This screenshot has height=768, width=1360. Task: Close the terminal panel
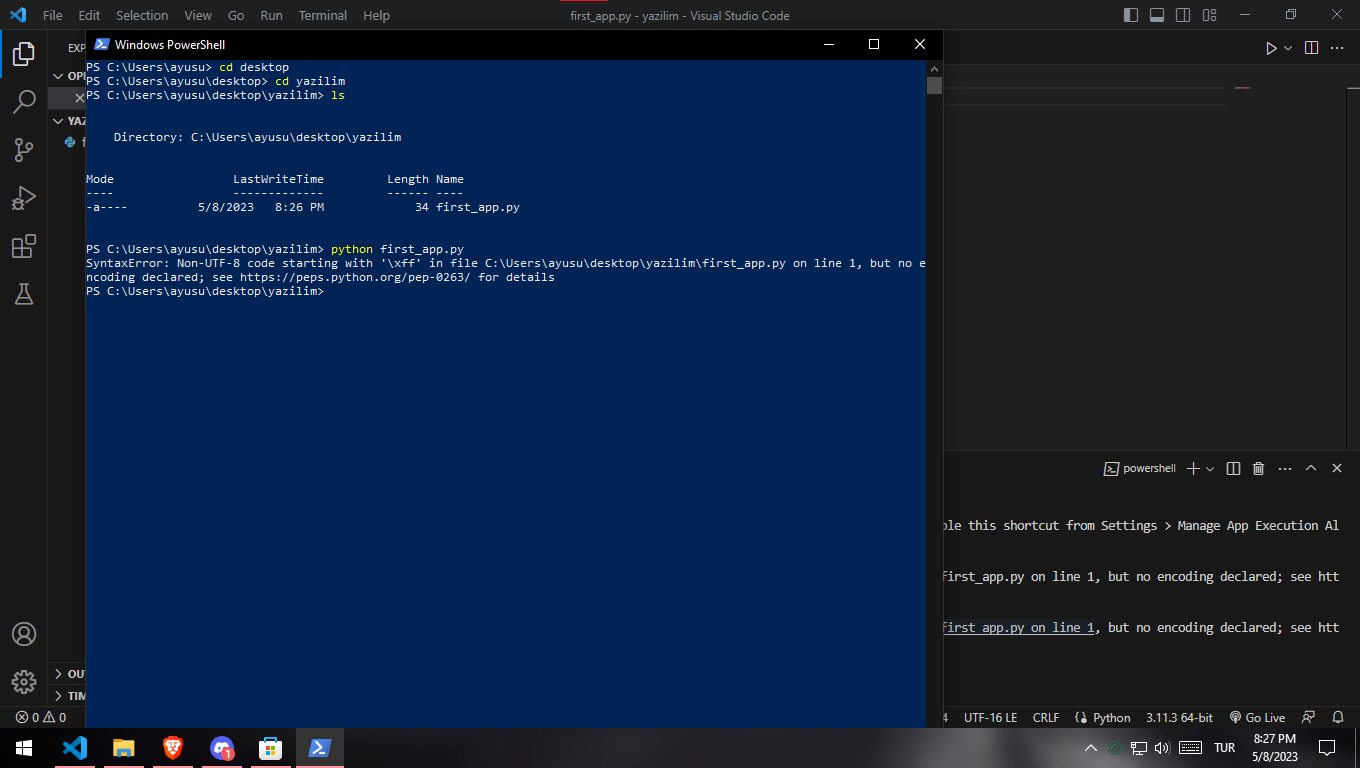(x=1337, y=468)
